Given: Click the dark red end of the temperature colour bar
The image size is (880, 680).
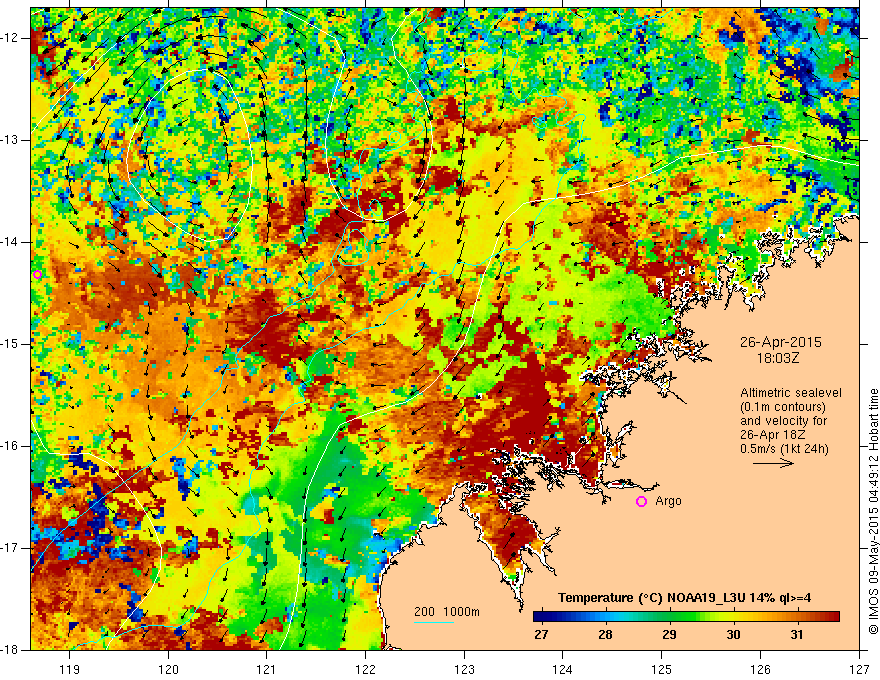Looking at the screenshot, I should tap(832, 617).
